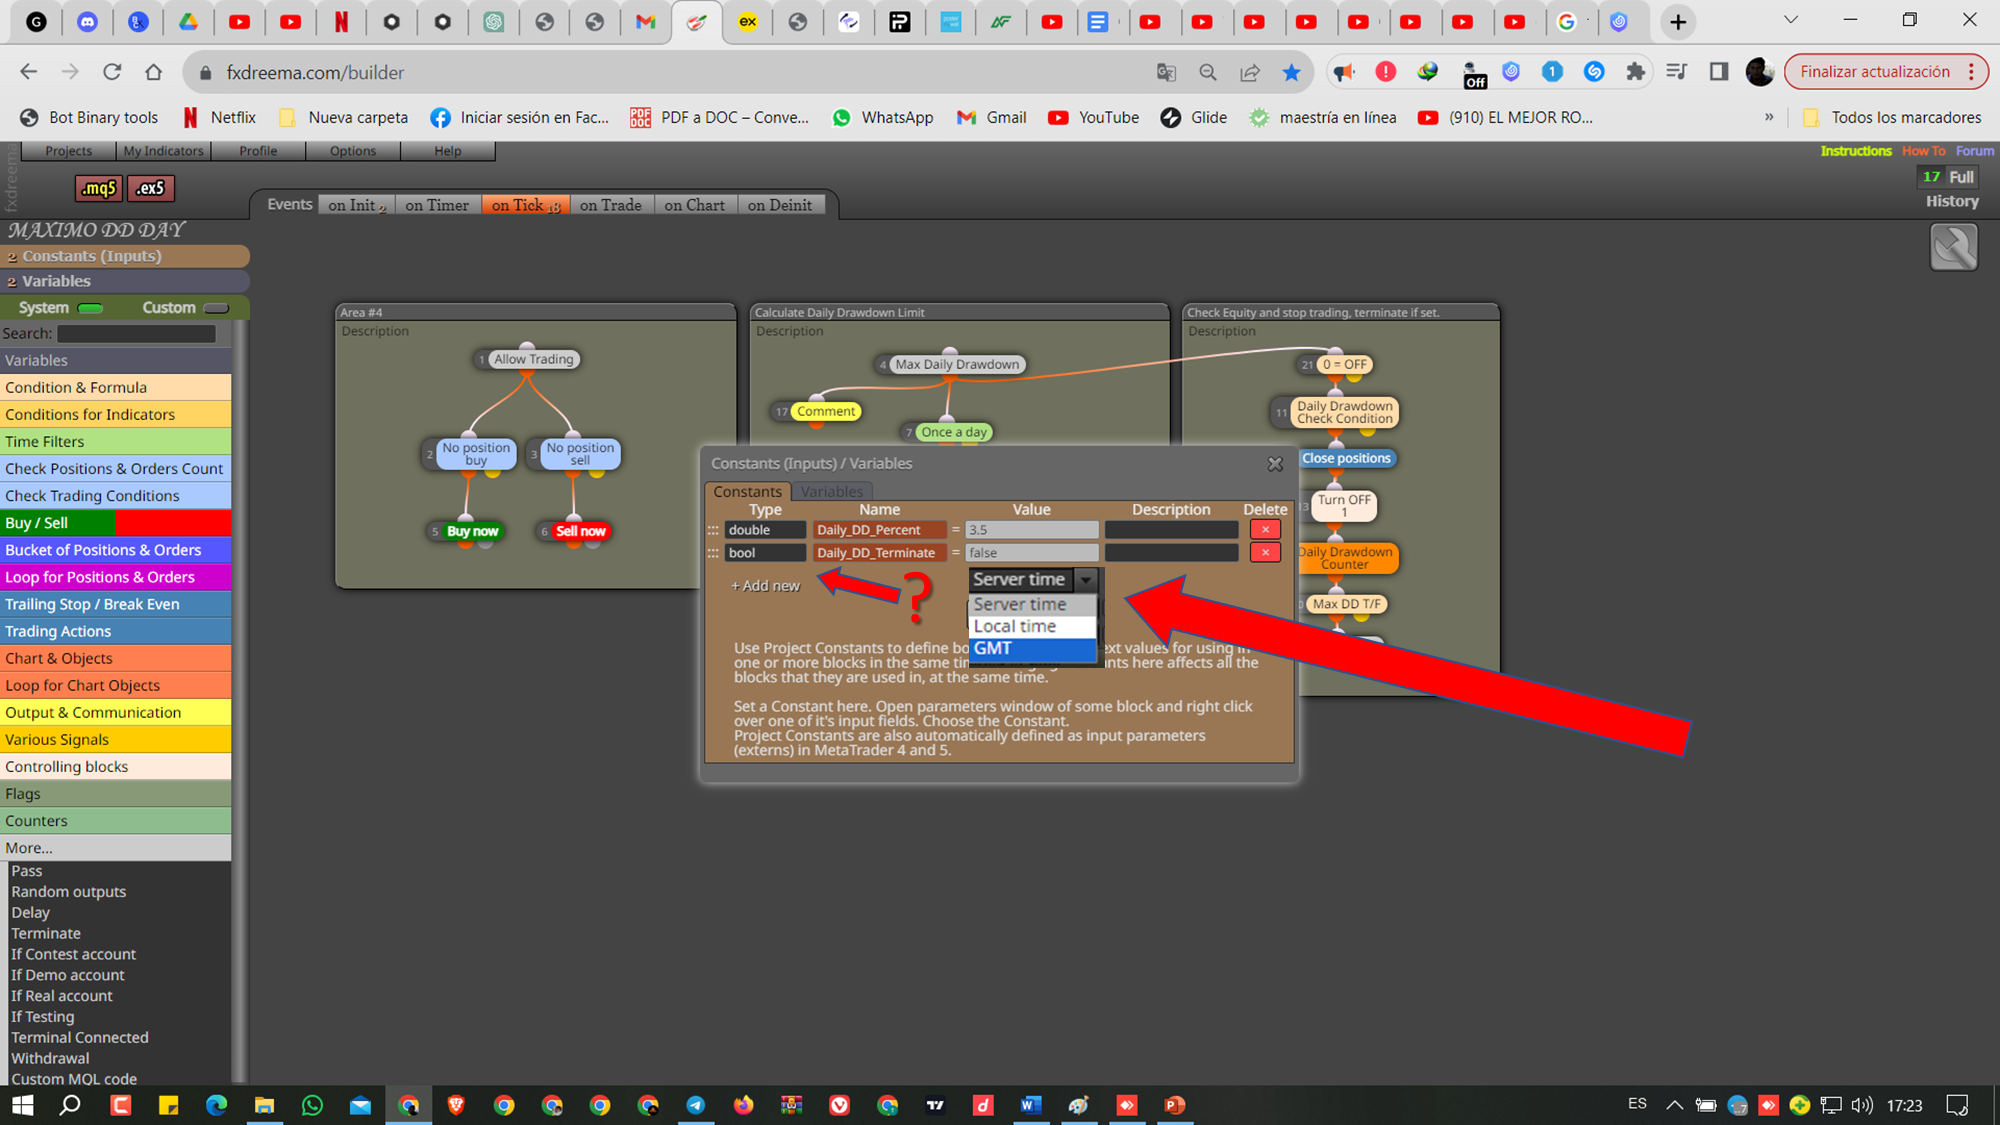Click the bookmark star icon in address bar
Image resolution: width=2000 pixels, height=1125 pixels.
[1291, 72]
